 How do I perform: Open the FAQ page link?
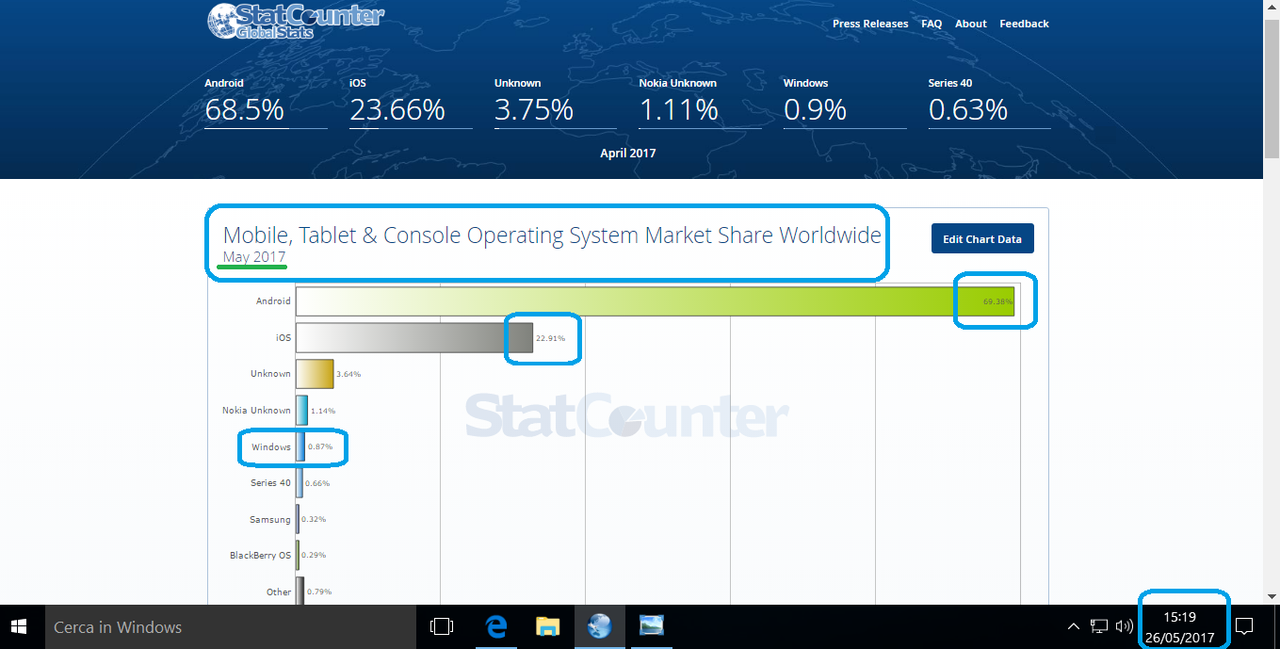click(x=931, y=24)
